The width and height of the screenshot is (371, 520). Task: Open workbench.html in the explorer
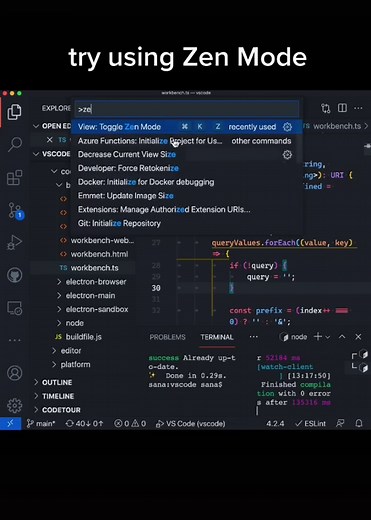click(99, 254)
